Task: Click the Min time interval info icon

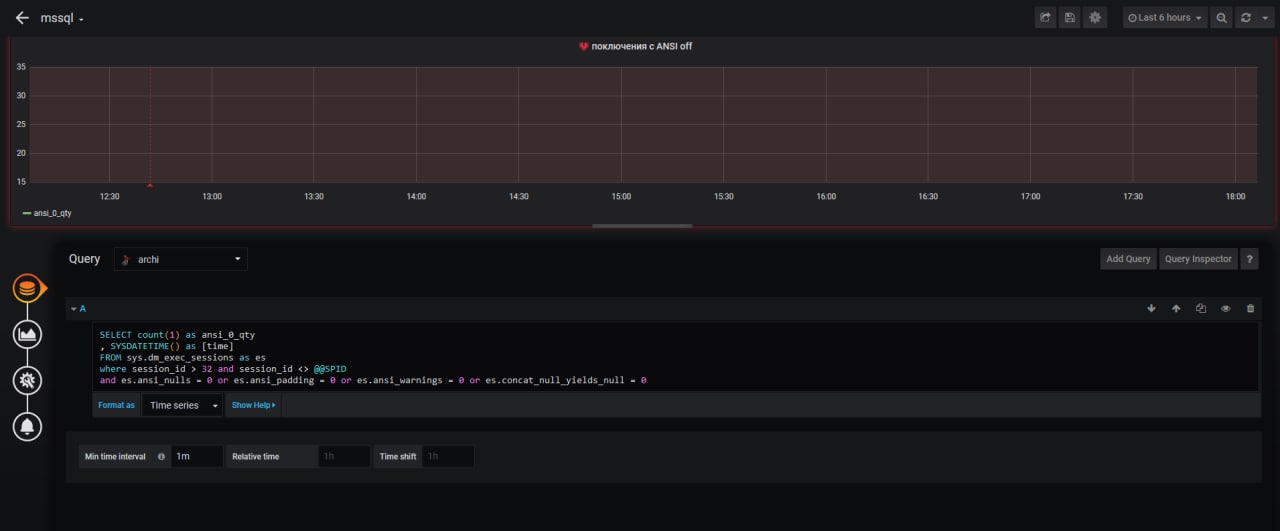Action: click(x=161, y=456)
